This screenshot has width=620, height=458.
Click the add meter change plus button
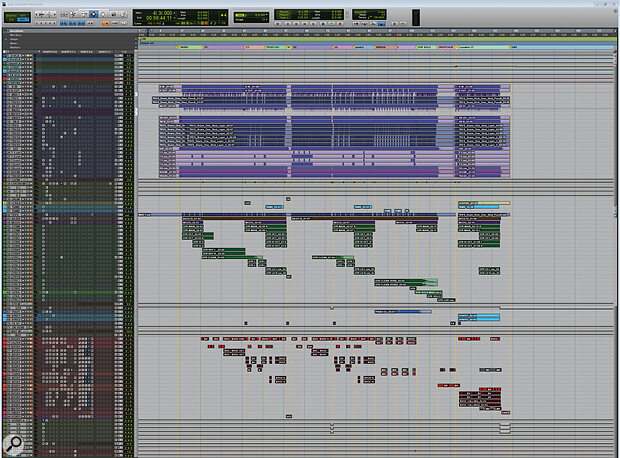pyautogui.click(x=136, y=43)
